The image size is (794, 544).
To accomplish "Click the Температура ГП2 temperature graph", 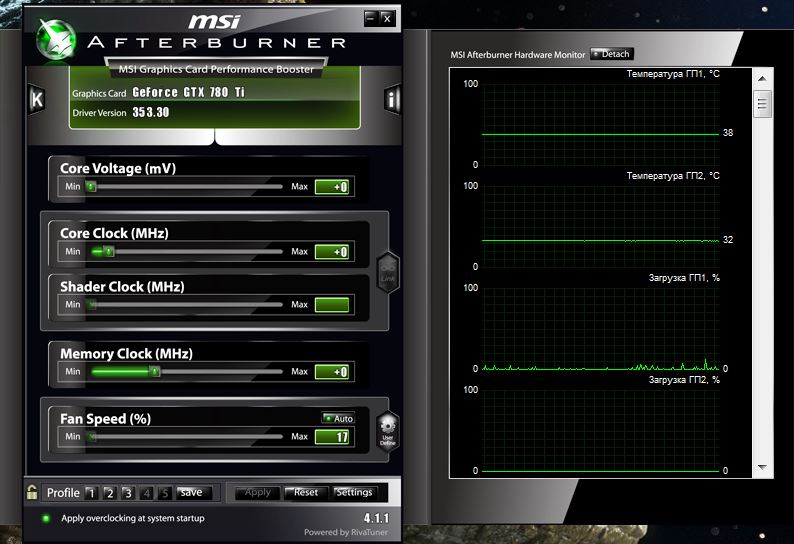I will point(601,226).
